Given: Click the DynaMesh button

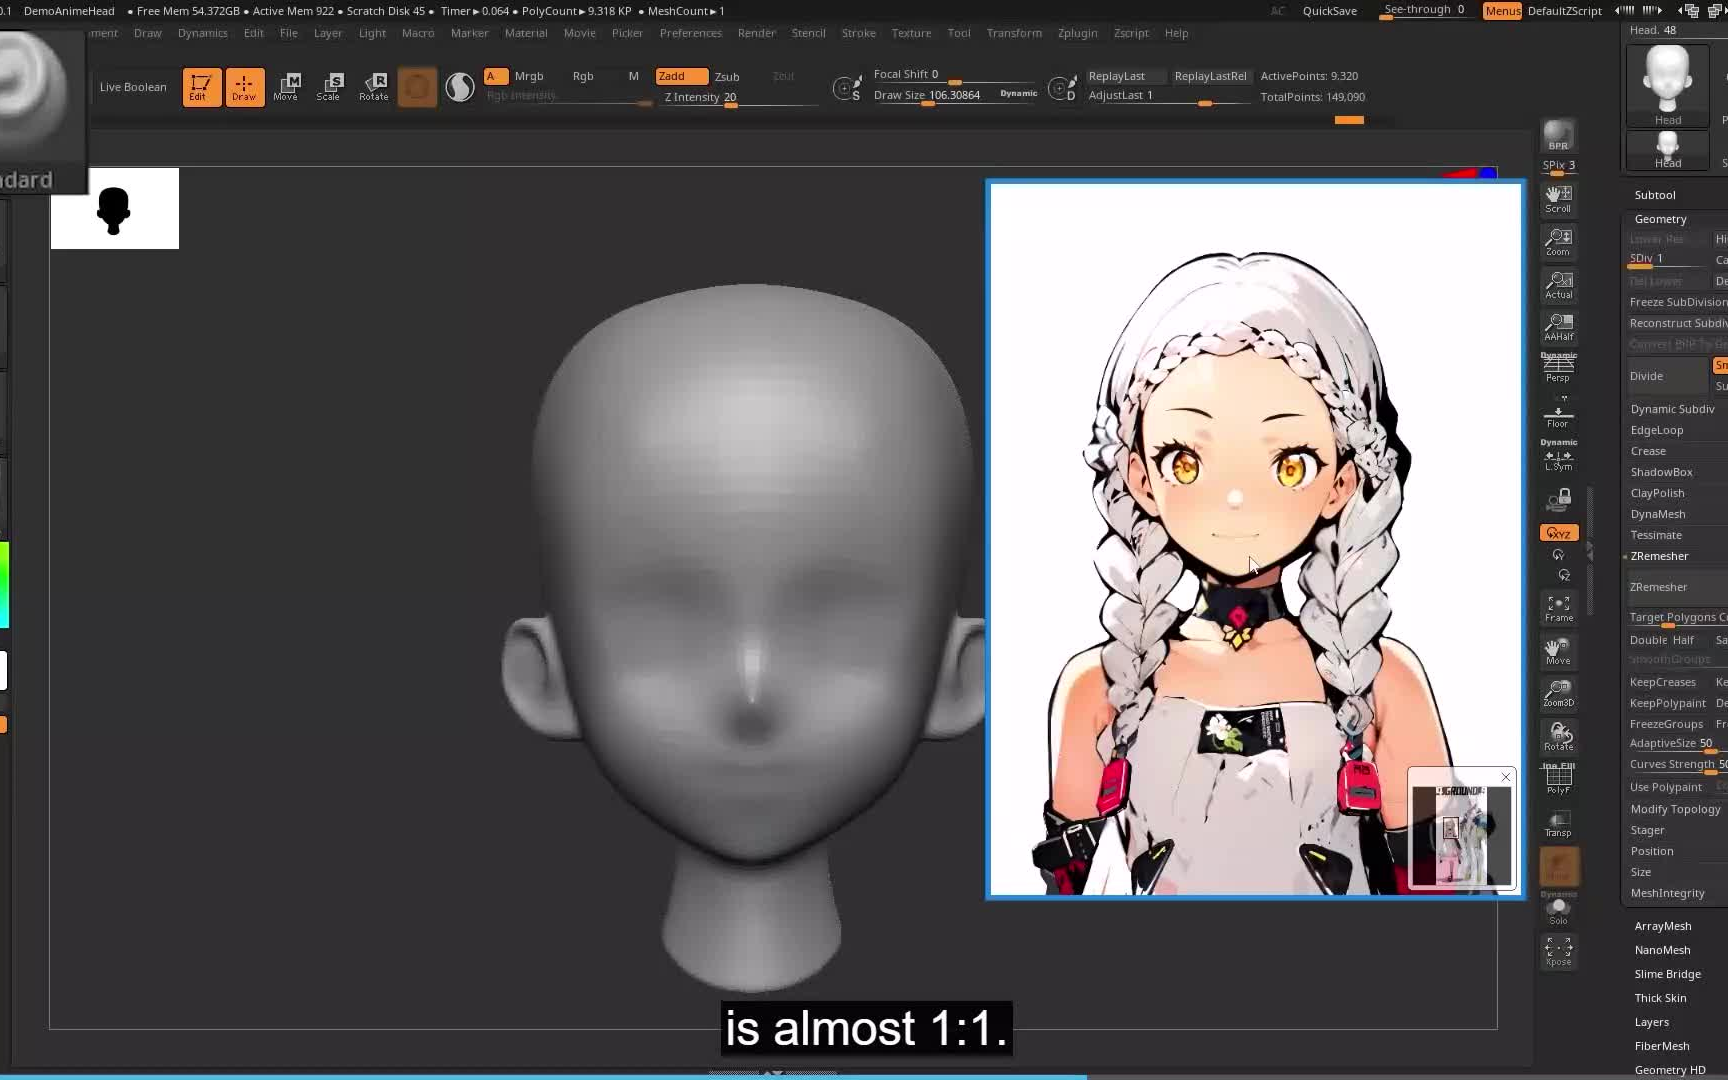Looking at the screenshot, I should tap(1657, 513).
